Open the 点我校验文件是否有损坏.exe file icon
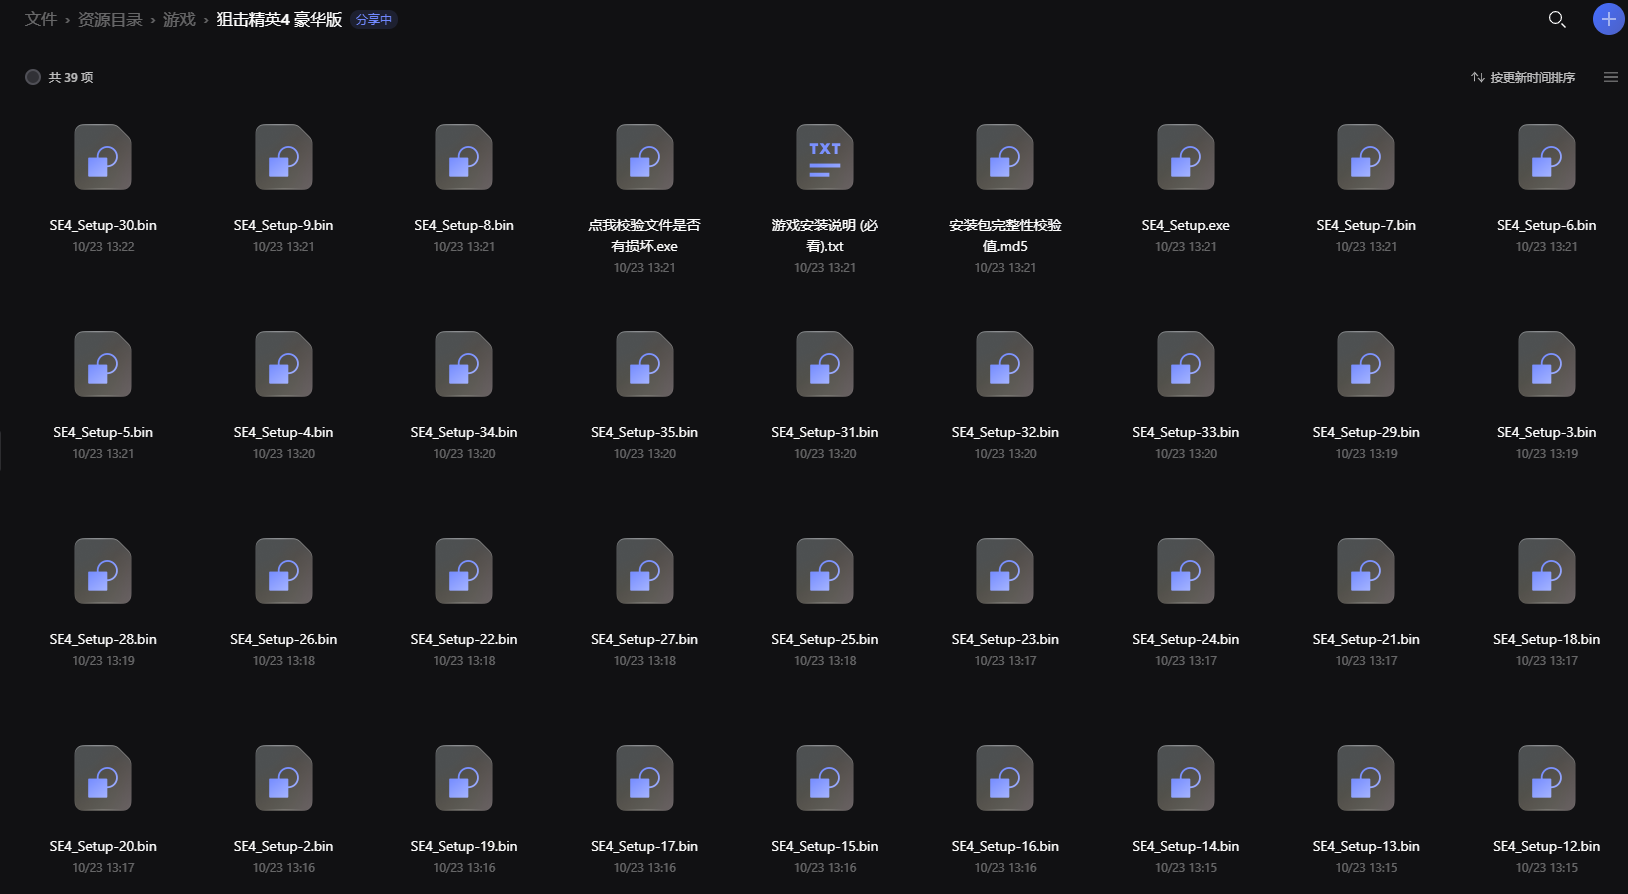This screenshot has height=894, width=1628. (645, 157)
